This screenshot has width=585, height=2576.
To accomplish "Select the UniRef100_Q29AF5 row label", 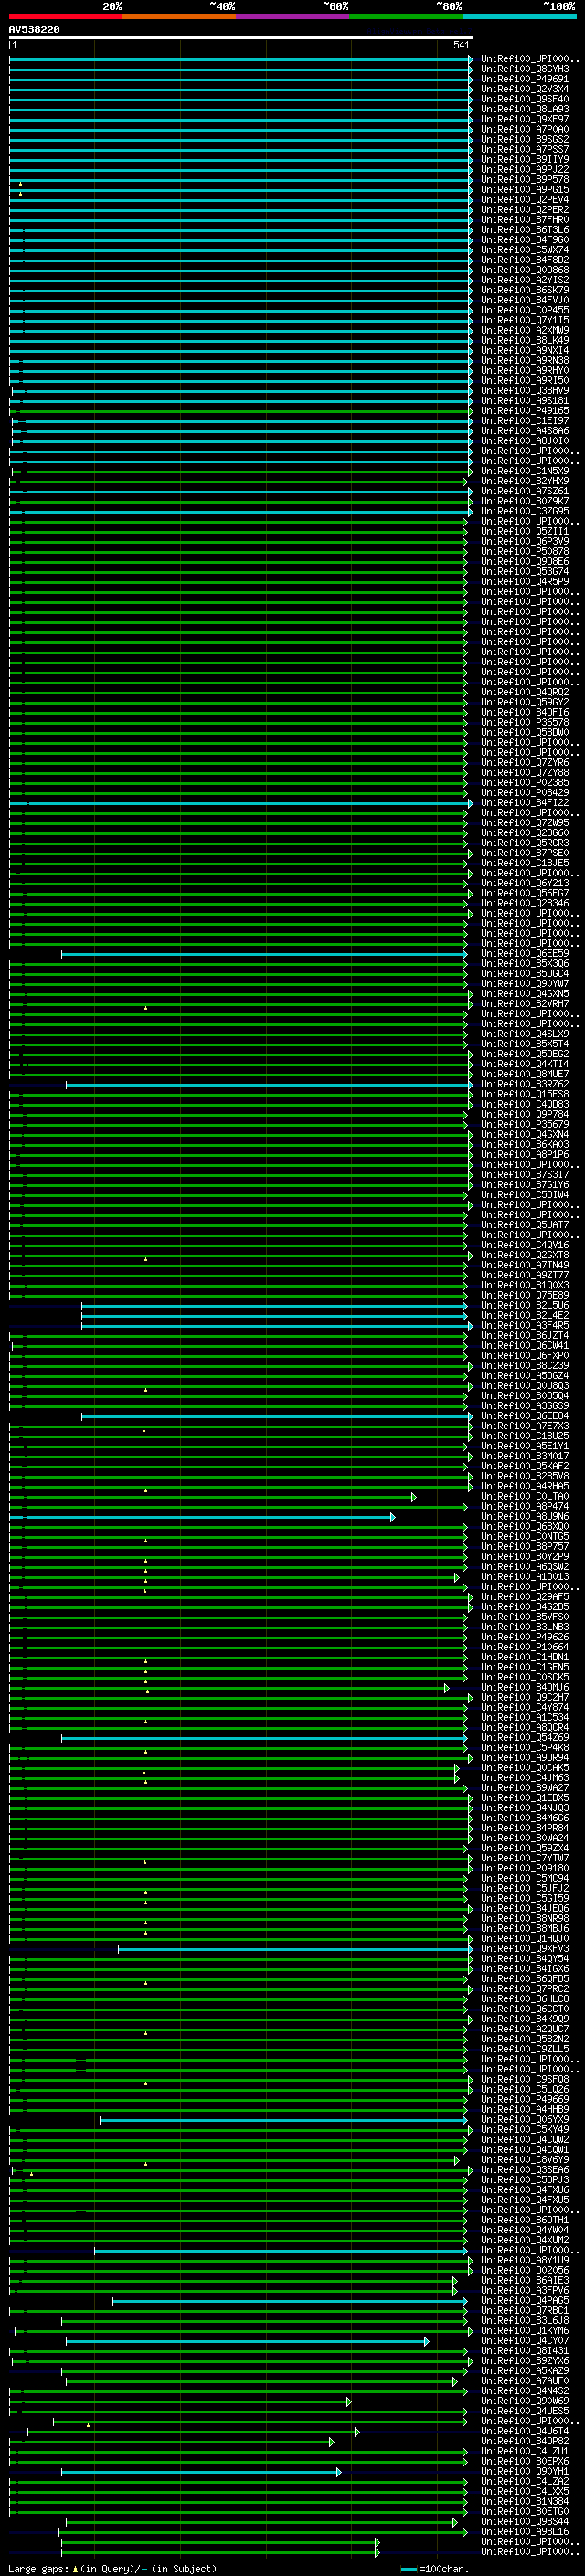I will point(525,1597).
